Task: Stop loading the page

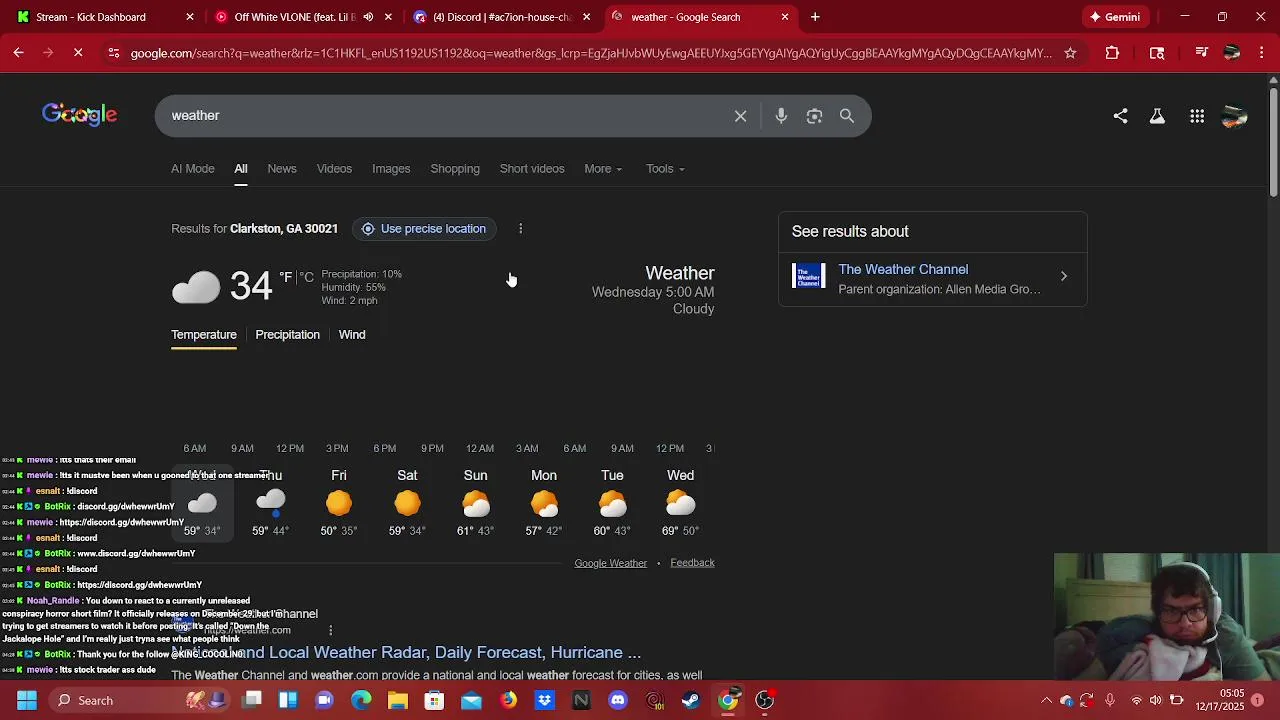Action: click(x=78, y=53)
